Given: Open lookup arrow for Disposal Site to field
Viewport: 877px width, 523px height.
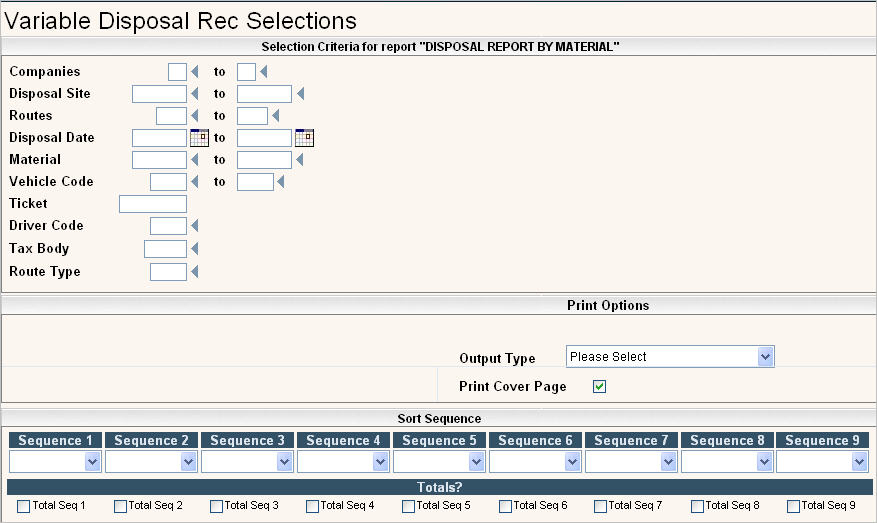Looking at the screenshot, I should [300, 93].
